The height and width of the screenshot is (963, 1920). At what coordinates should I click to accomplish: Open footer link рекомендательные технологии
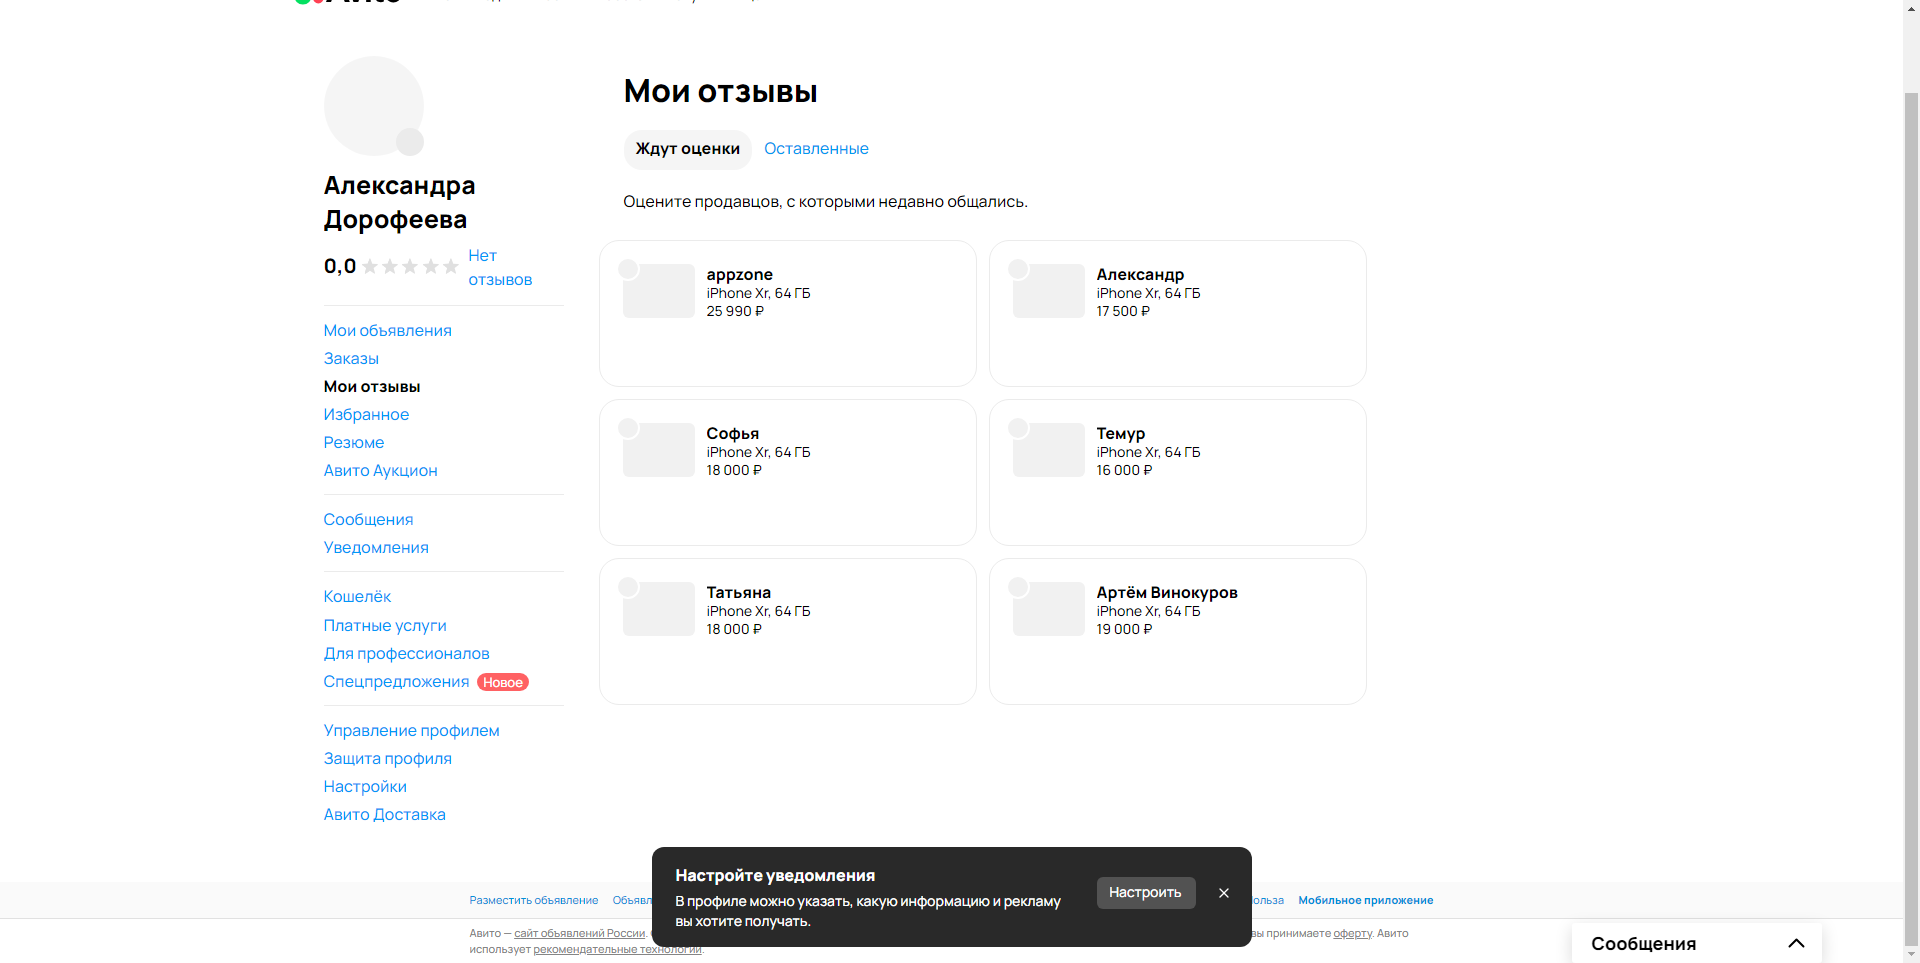coord(617,949)
